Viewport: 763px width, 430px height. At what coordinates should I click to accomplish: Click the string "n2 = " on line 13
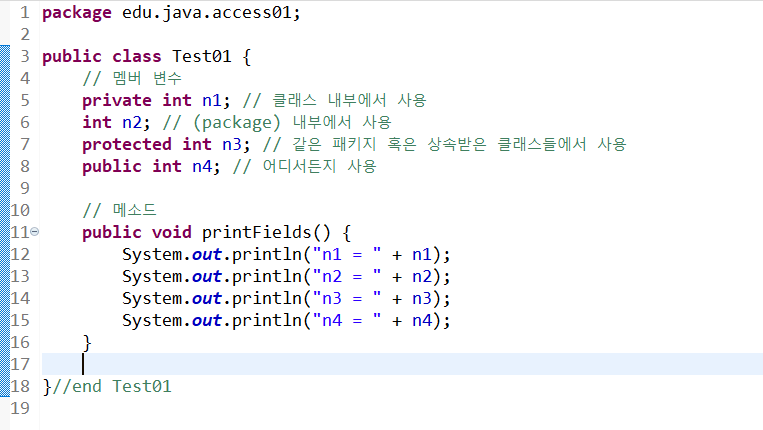click(x=346, y=276)
